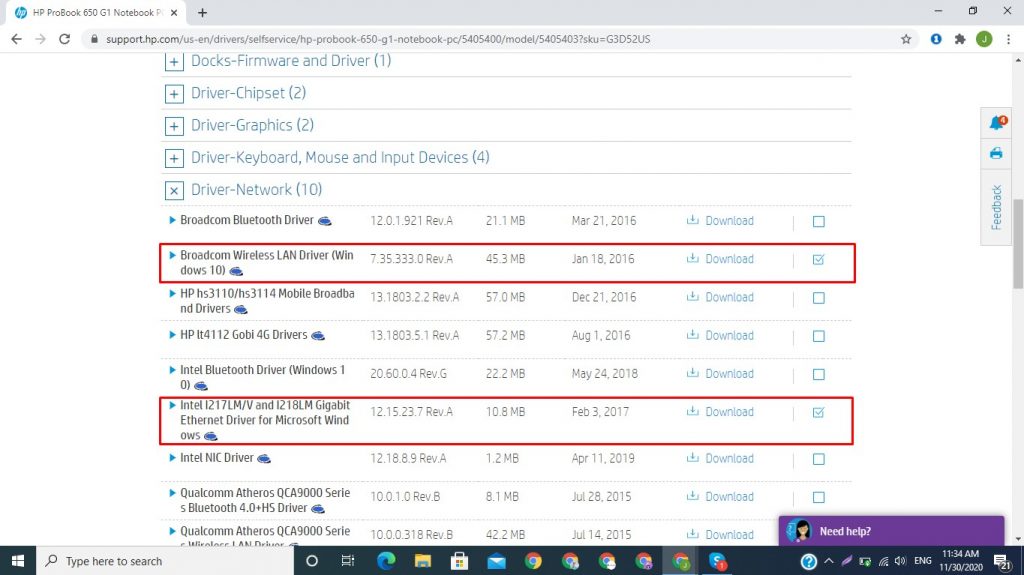Bookmark this page with the star icon
1024x575 pixels.
click(x=906, y=39)
